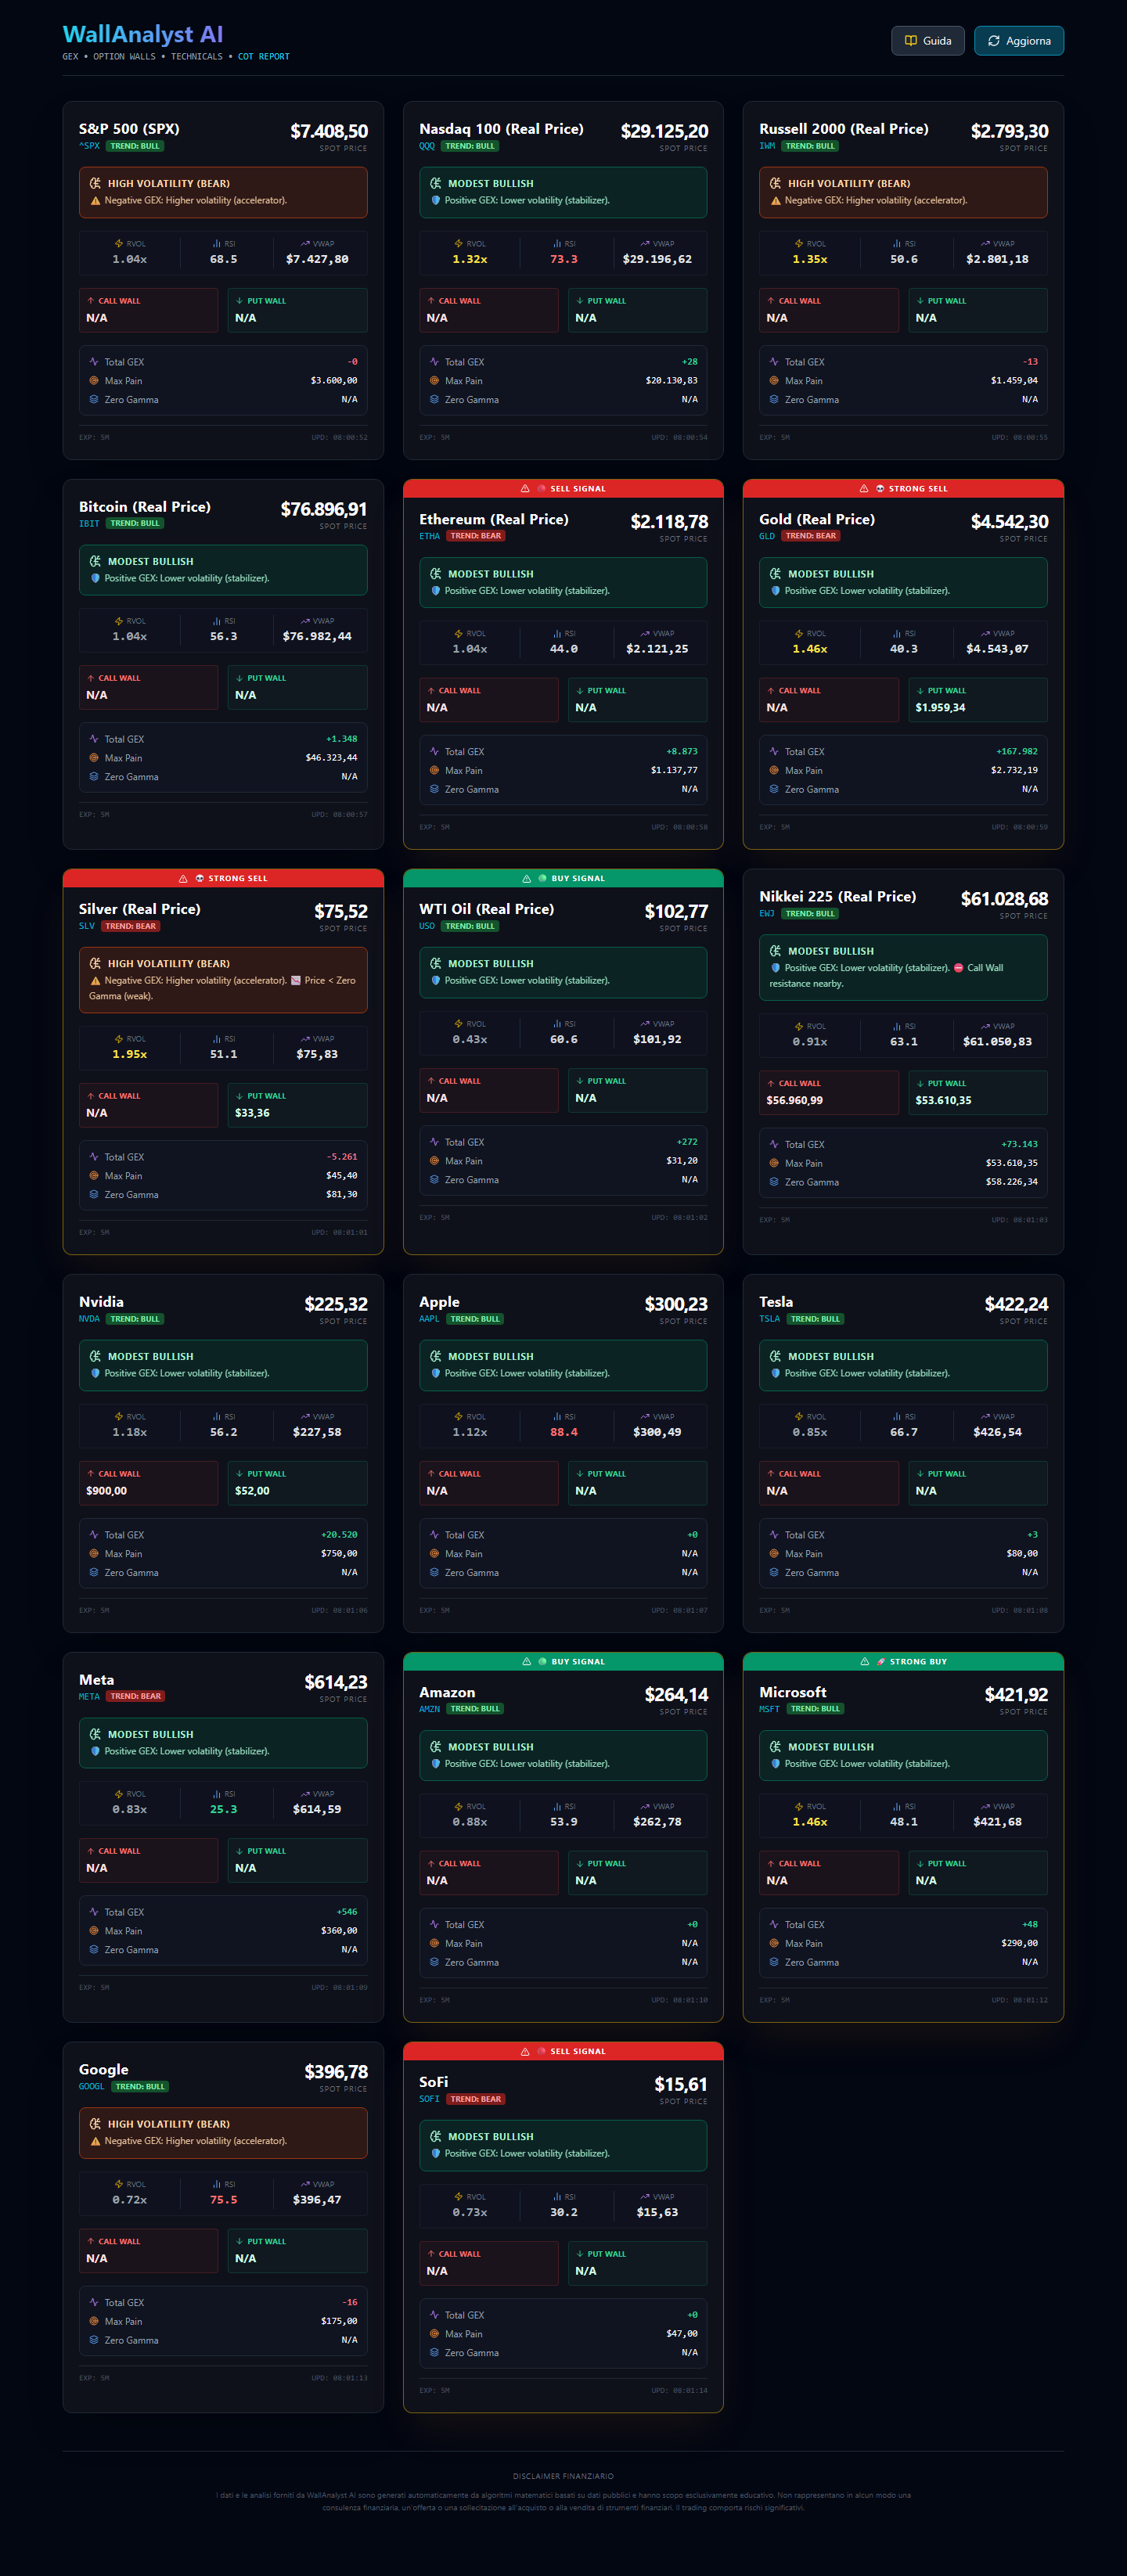This screenshot has height=2576, width=1127.
Task: Click Silver Put Wall value $33,36
Action: [x=252, y=1113]
